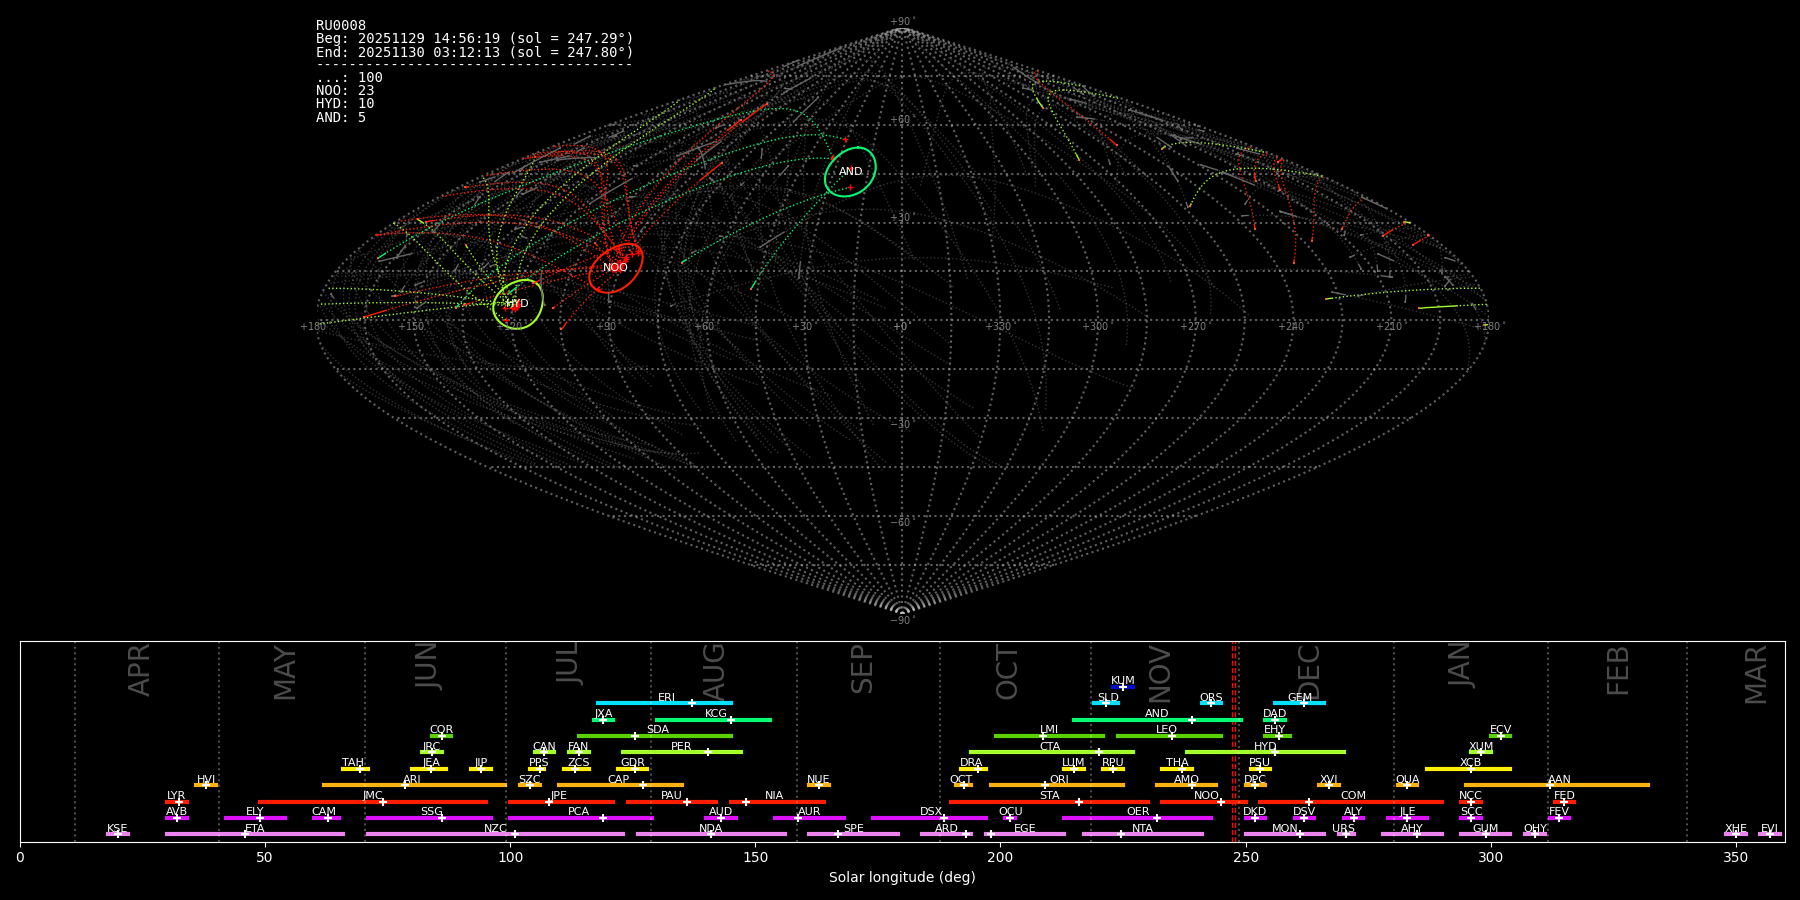
Task: Click the CAP shower bar in timeline
Action: tap(620, 785)
